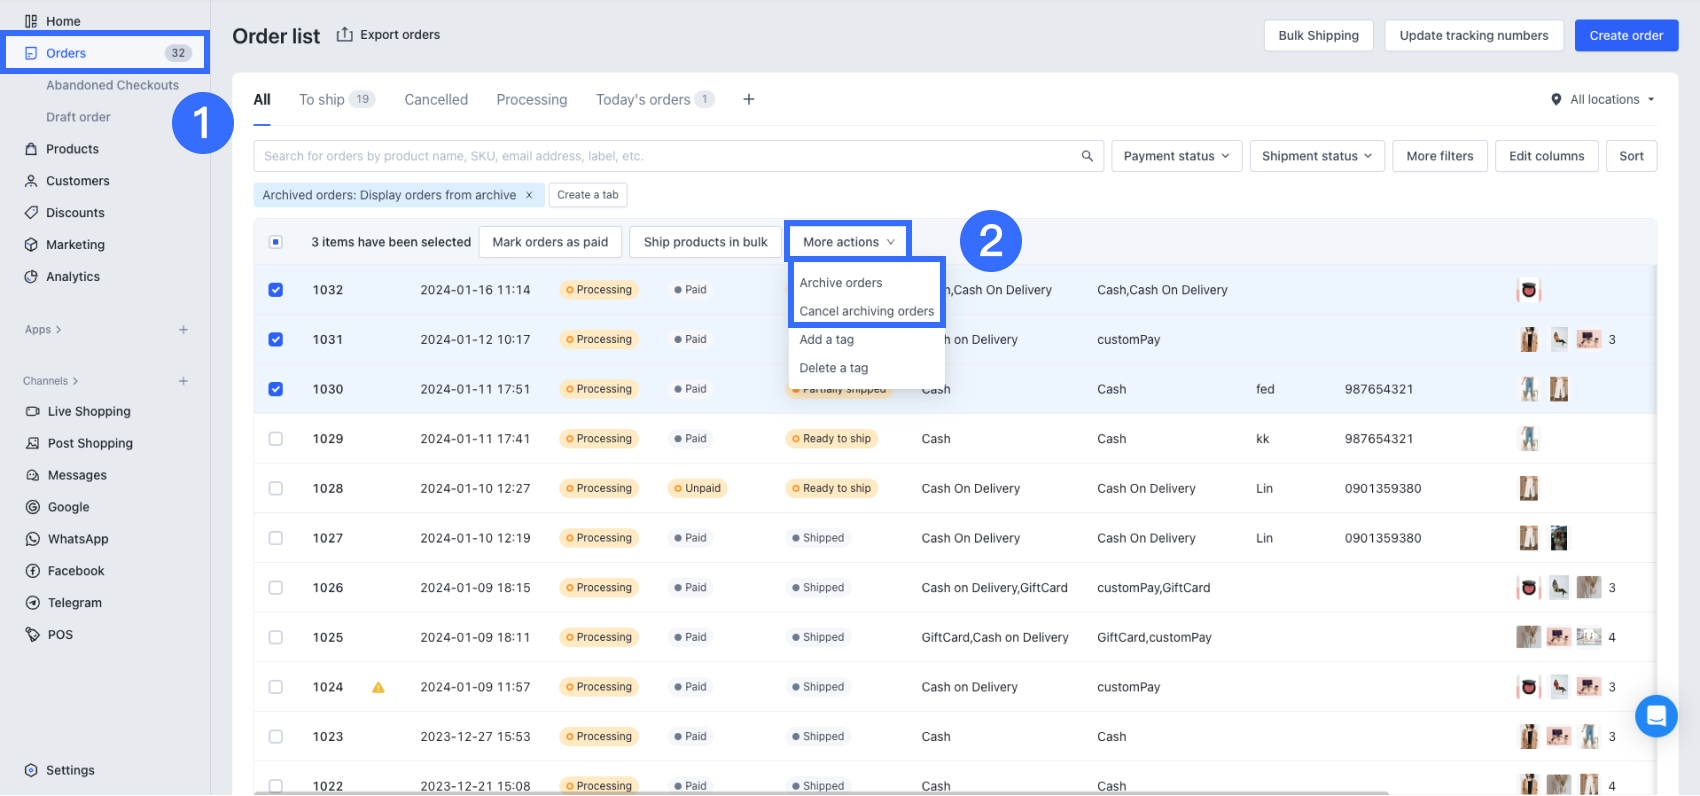The image size is (1700, 796).
Task: Click the search magnifier icon
Action: pyautogui.click(x=1087, y=156)
